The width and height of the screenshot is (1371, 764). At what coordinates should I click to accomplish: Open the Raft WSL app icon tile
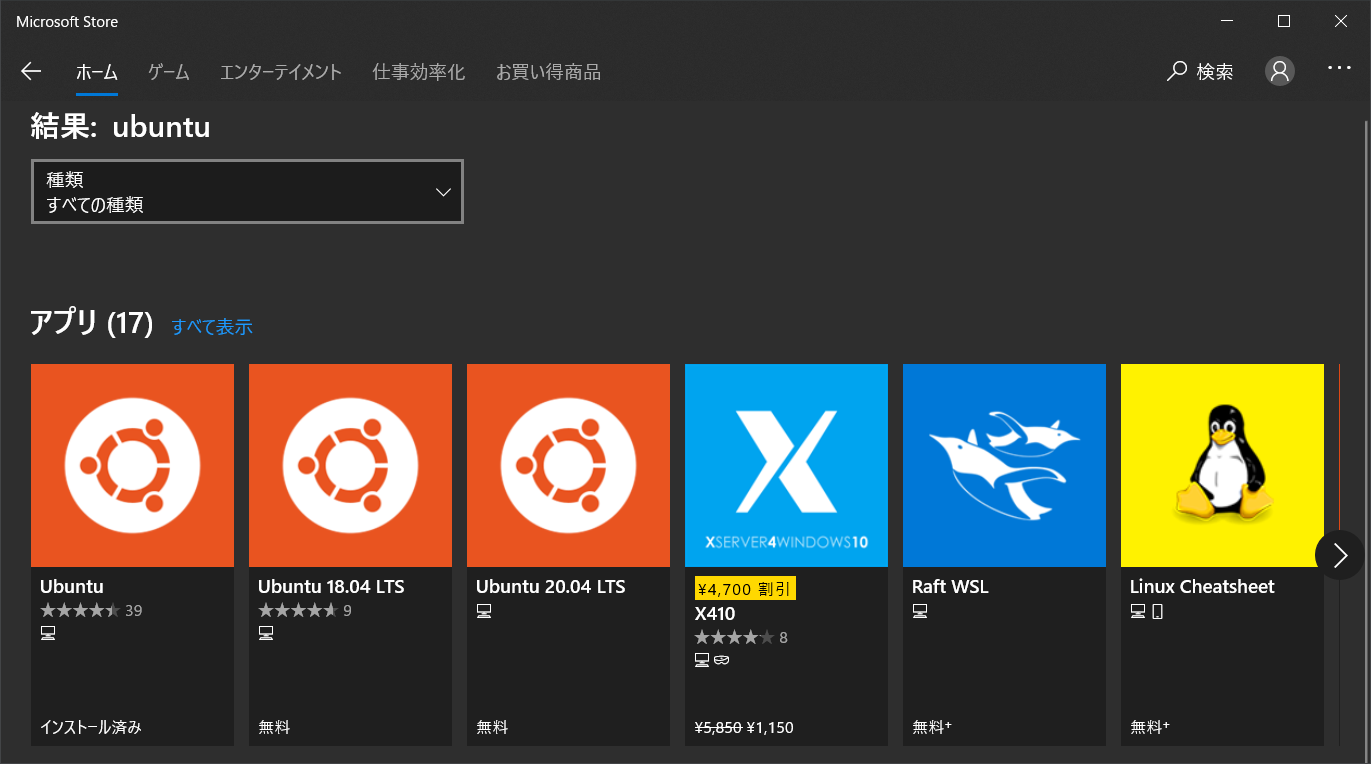[x=1004, y=465]
